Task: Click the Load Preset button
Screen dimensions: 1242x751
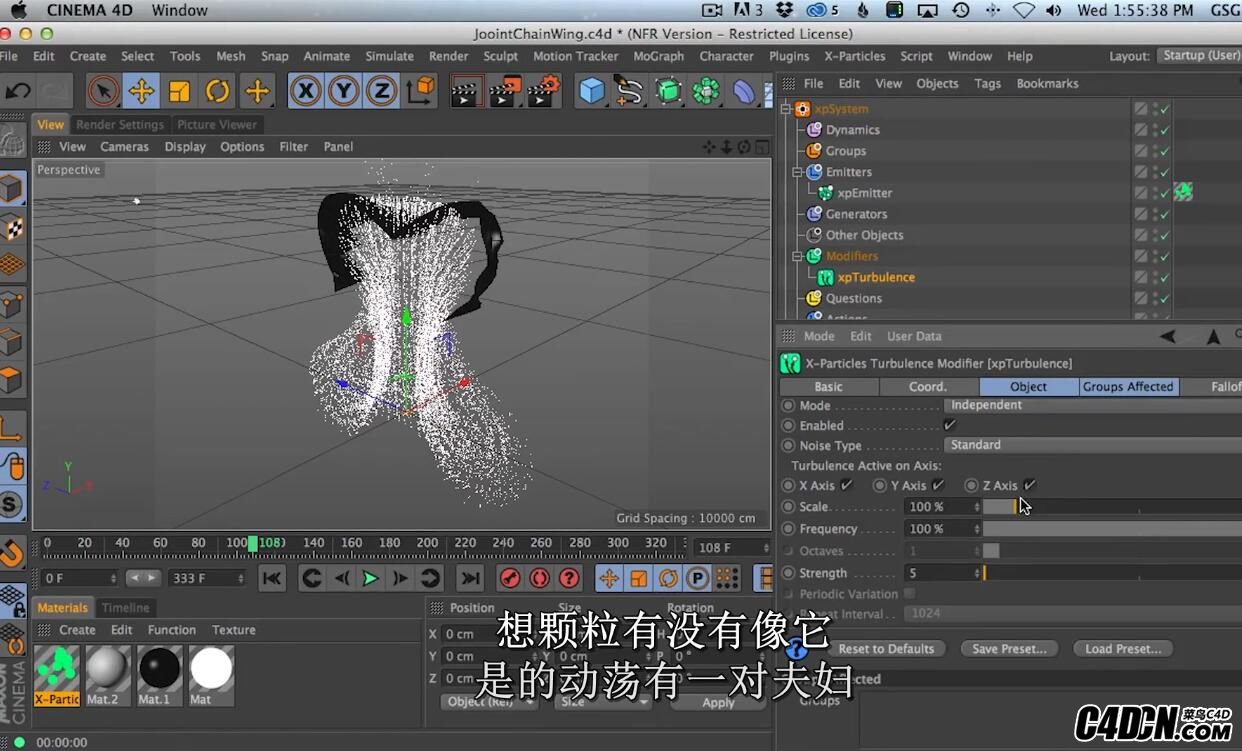Action: click(x=1123, y=648)
